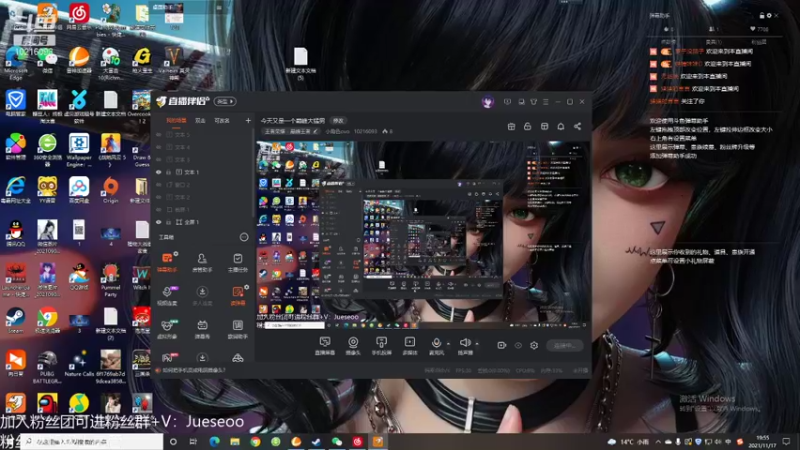Image resolution: width=800 pixels, height=450 pixels.
Task: Open the user avatar in the title bar
Action: (x=487, y=102)
